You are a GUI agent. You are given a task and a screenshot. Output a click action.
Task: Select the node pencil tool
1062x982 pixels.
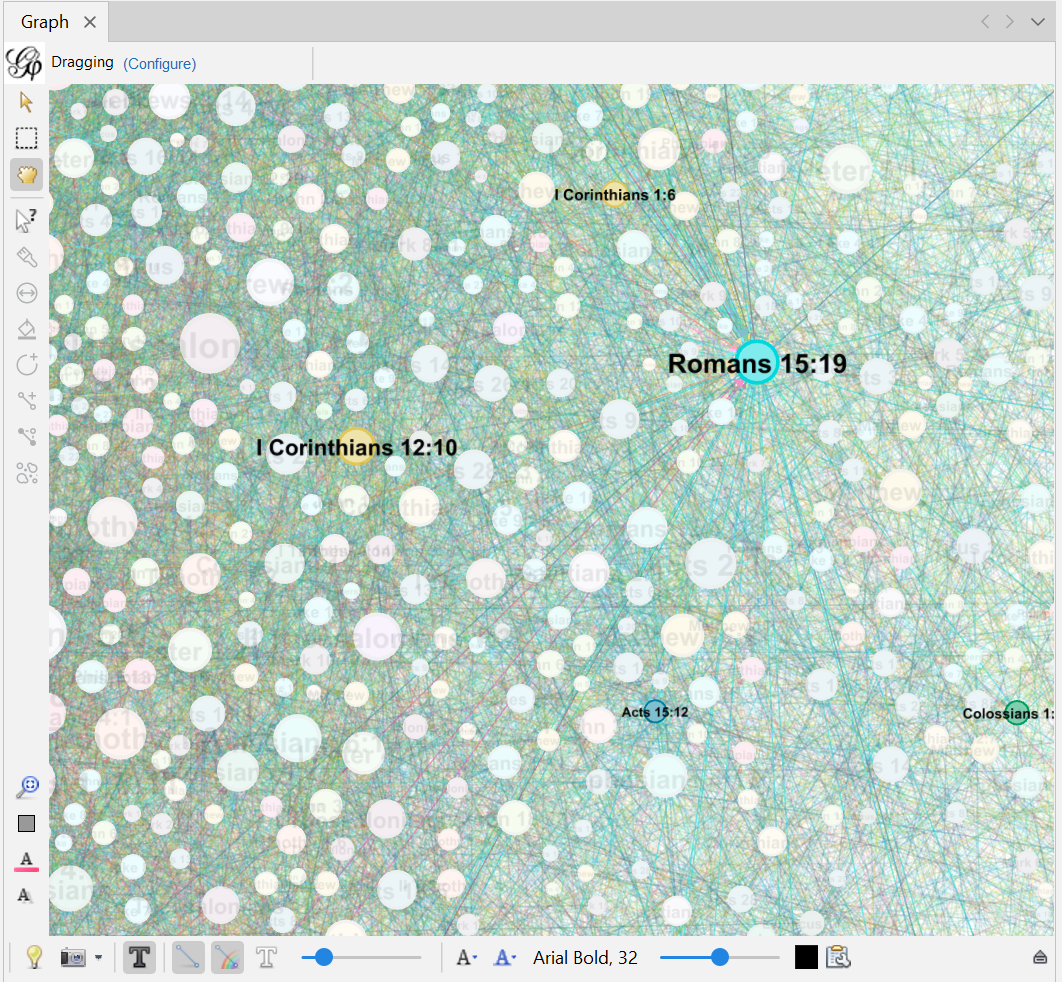[x=26, y=365]
